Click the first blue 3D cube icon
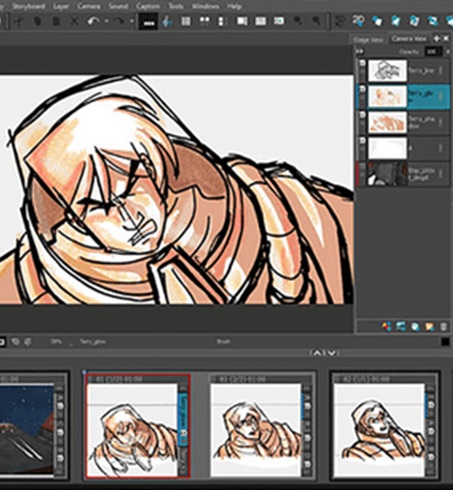The width and height of the screenshot is (453, 490). (377, 21)
